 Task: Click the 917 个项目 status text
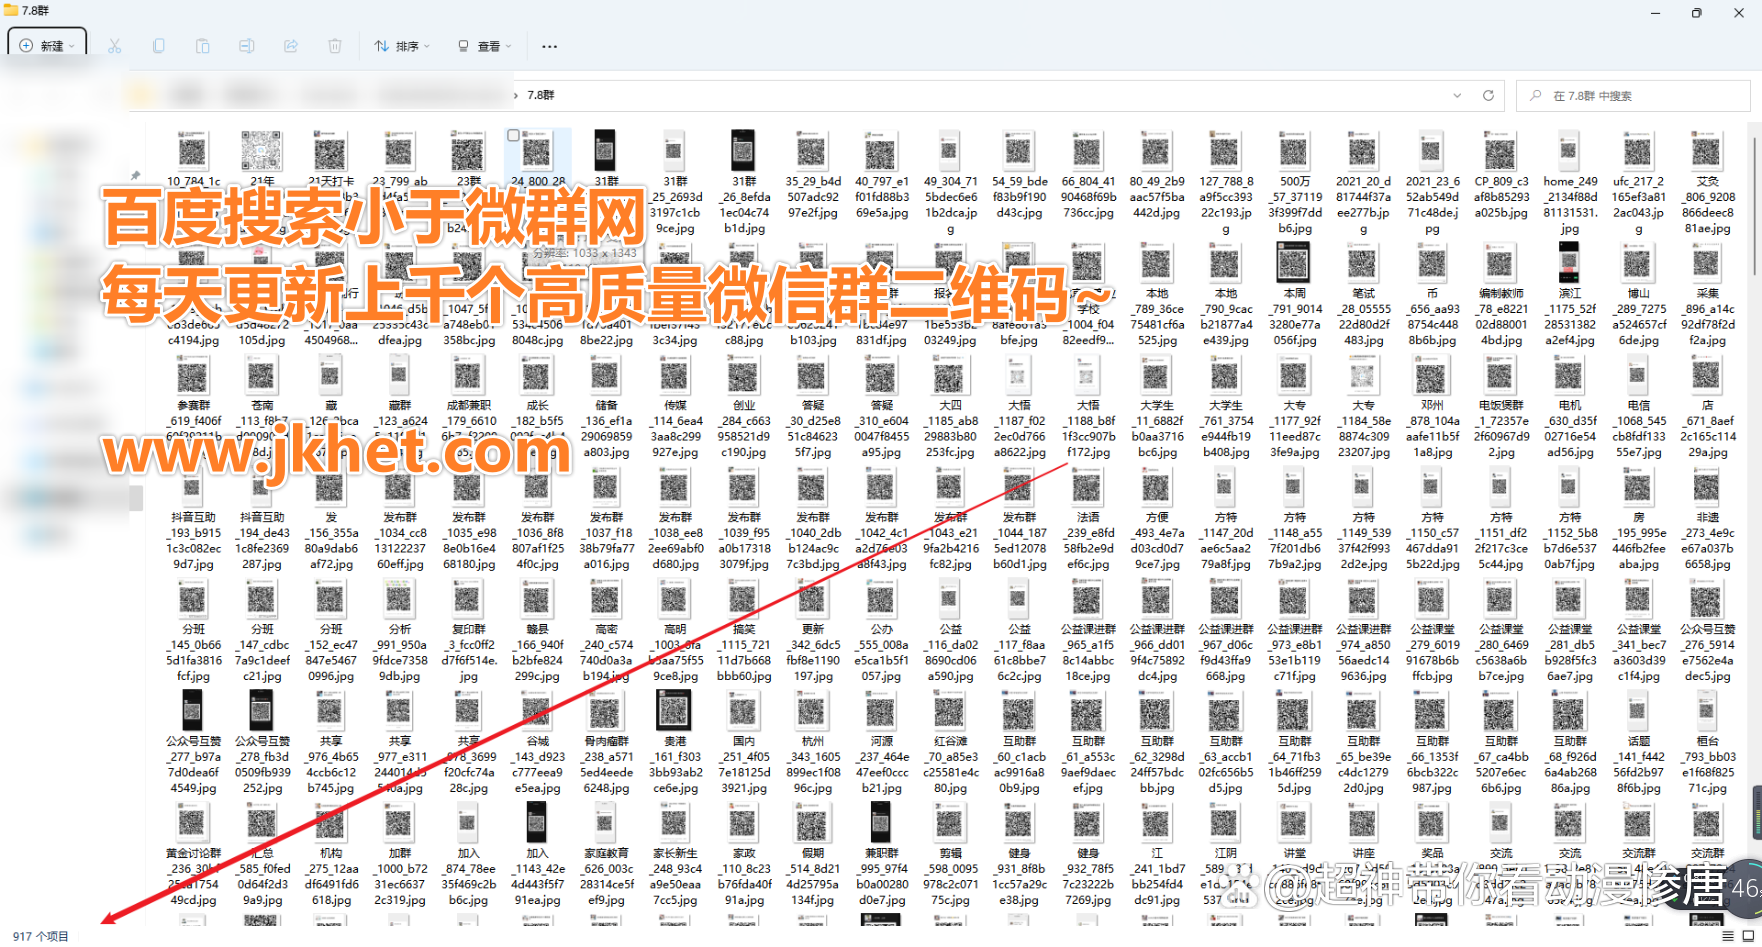pos(41,936)
